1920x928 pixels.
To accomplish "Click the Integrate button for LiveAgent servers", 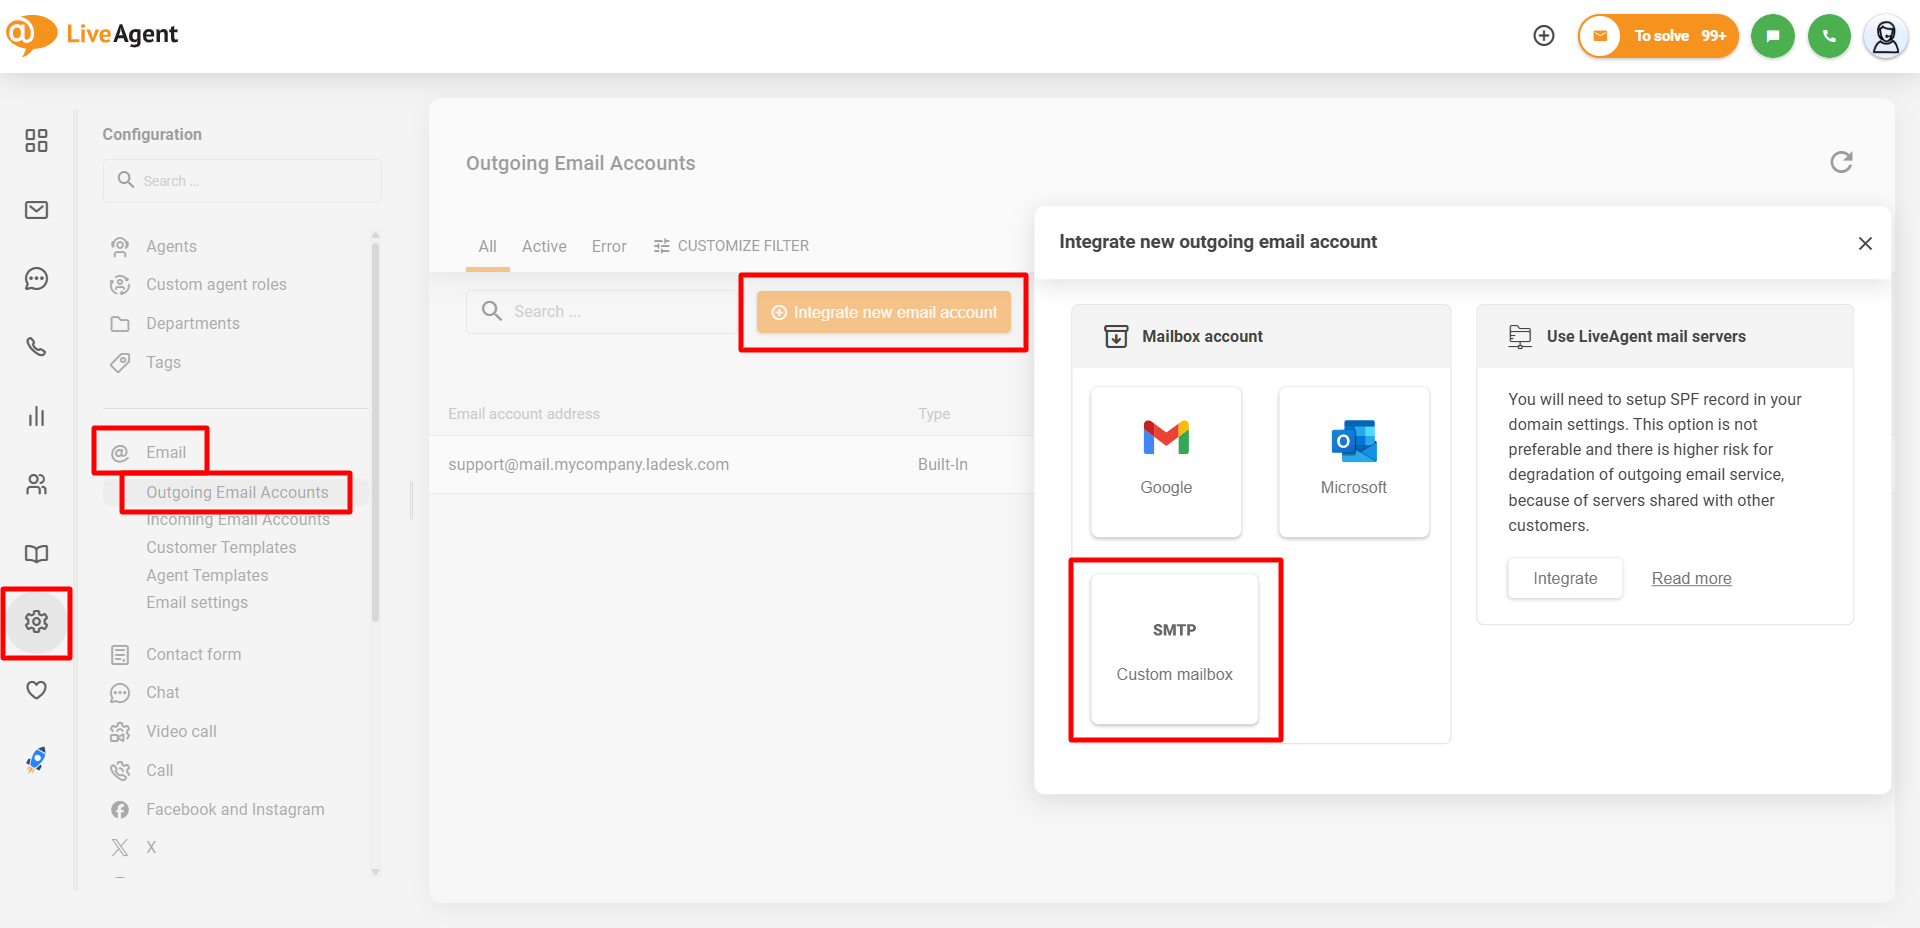I will pyautogui.click(x=1565, y=578).
